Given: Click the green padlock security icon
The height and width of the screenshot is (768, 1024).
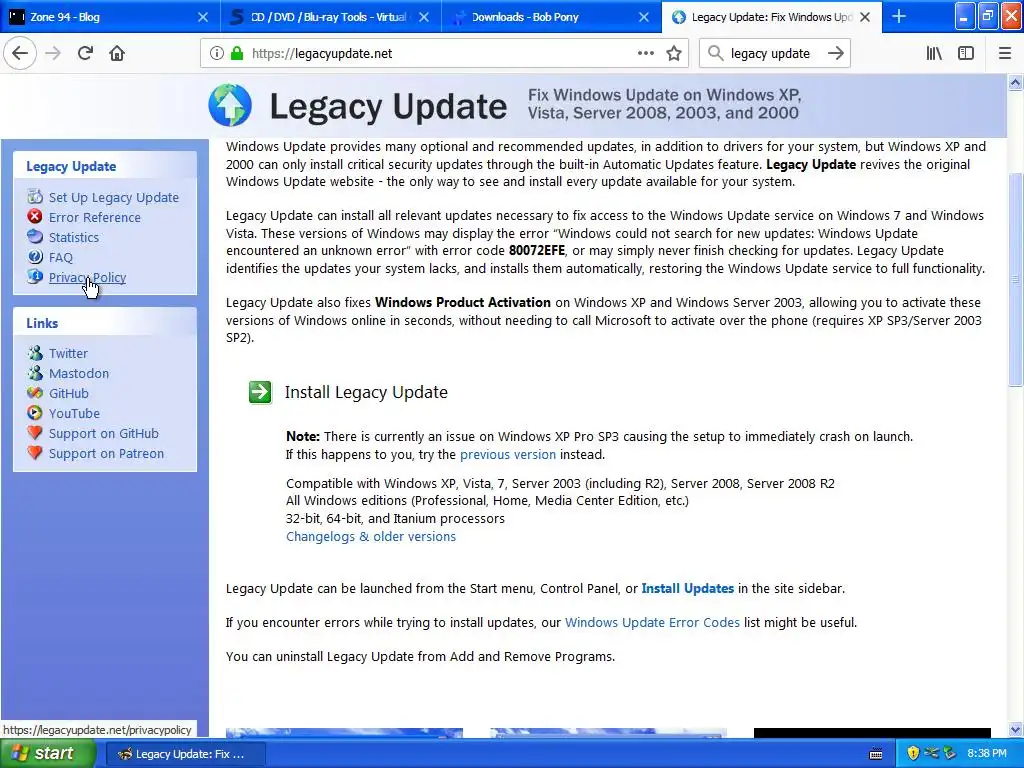Looking at the screenshot, I should tap(237, 54).
